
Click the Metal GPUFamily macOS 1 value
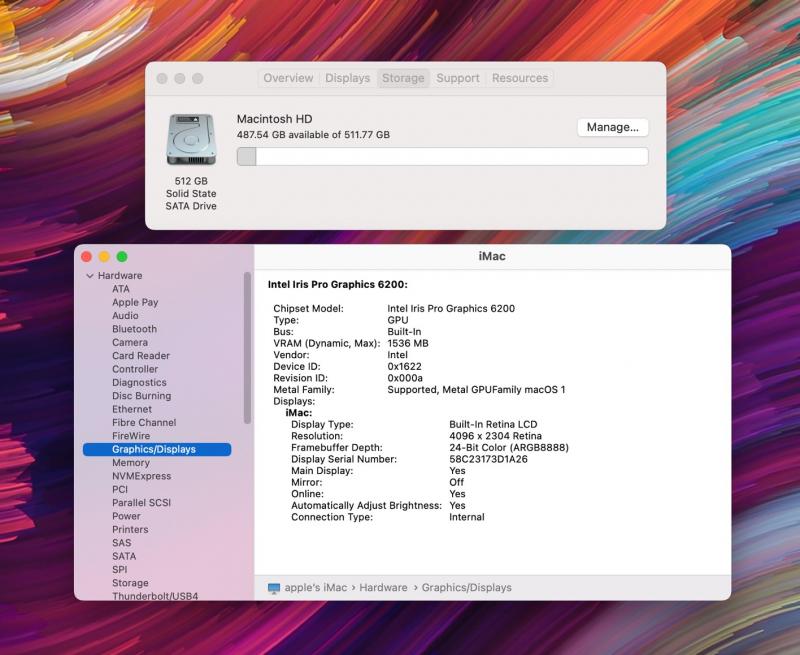tap(504, 390)
